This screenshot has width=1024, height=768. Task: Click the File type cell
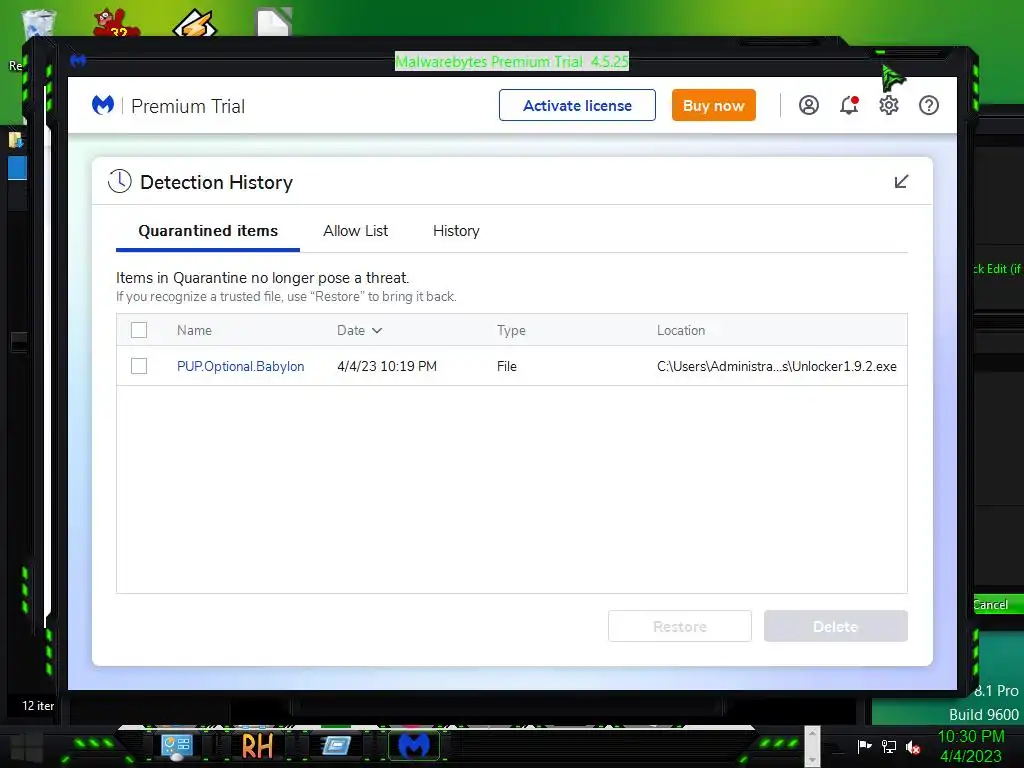(x=506, y=366)
